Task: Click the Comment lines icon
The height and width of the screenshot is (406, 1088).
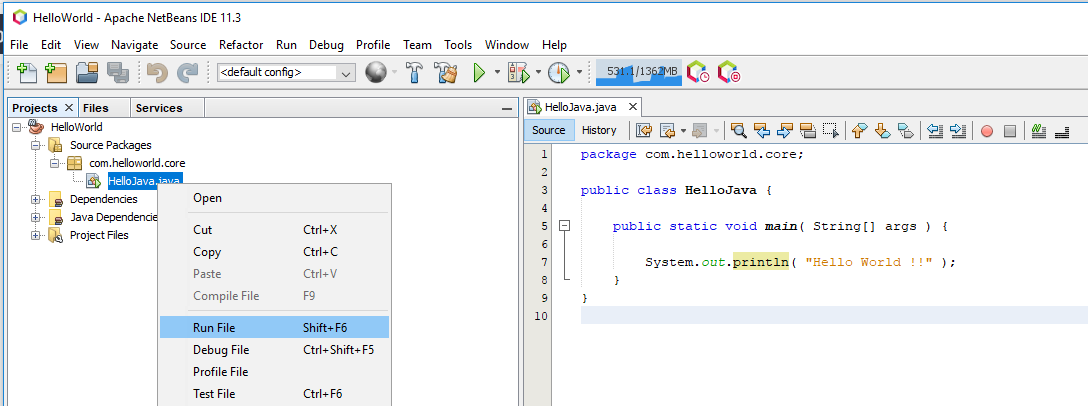Action: 1039,130
